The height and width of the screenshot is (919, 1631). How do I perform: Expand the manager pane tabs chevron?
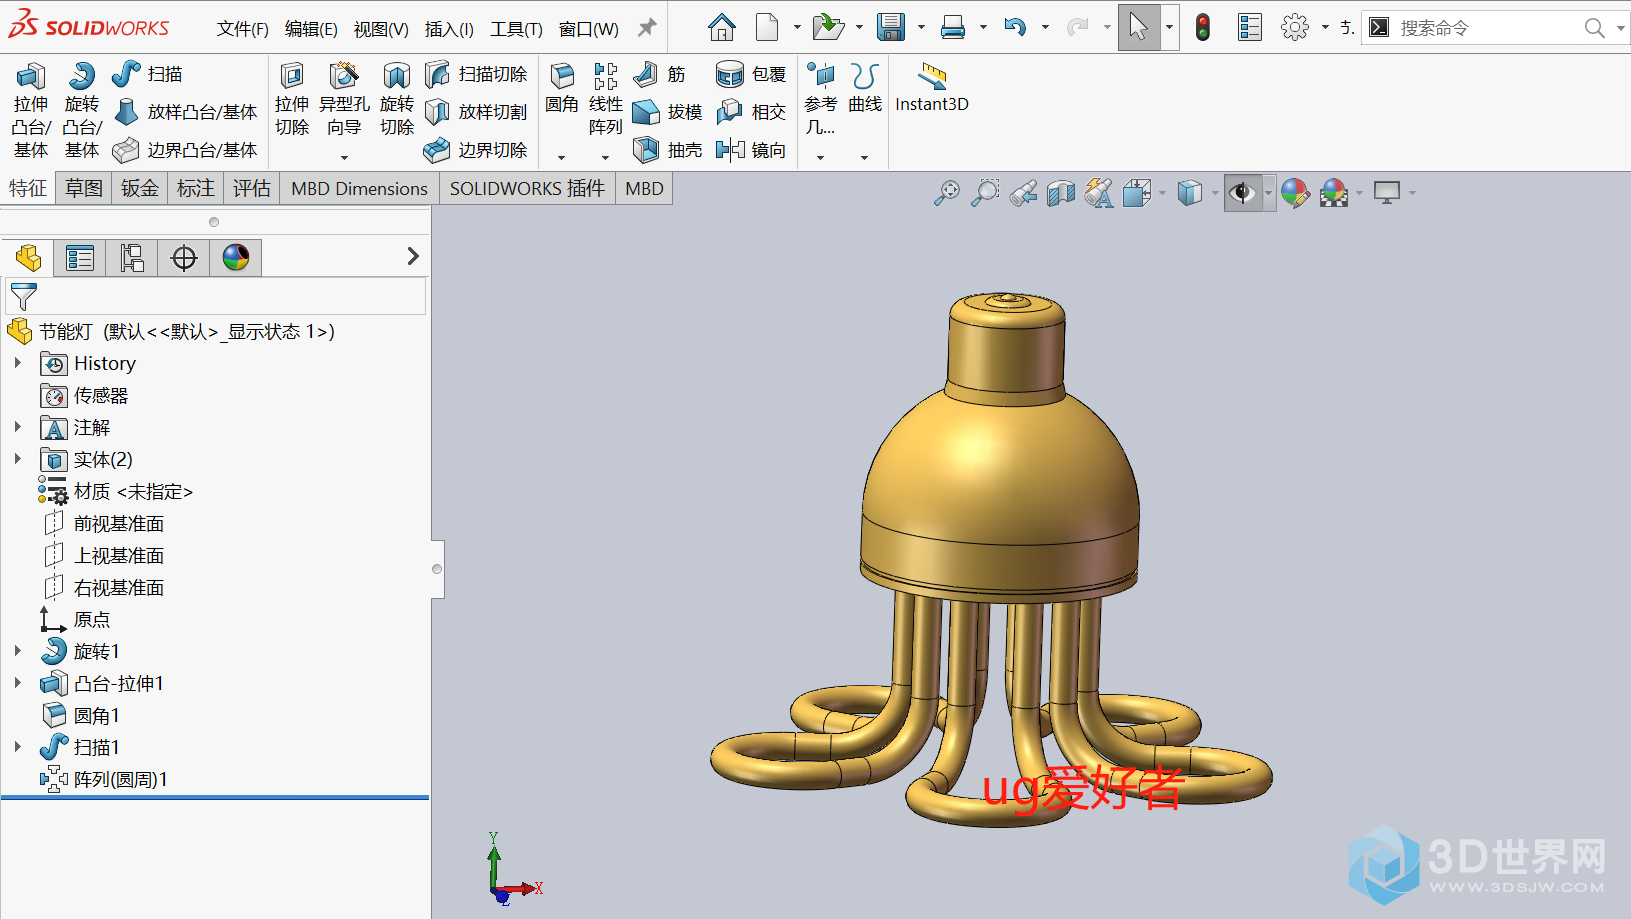coord(413,257)
